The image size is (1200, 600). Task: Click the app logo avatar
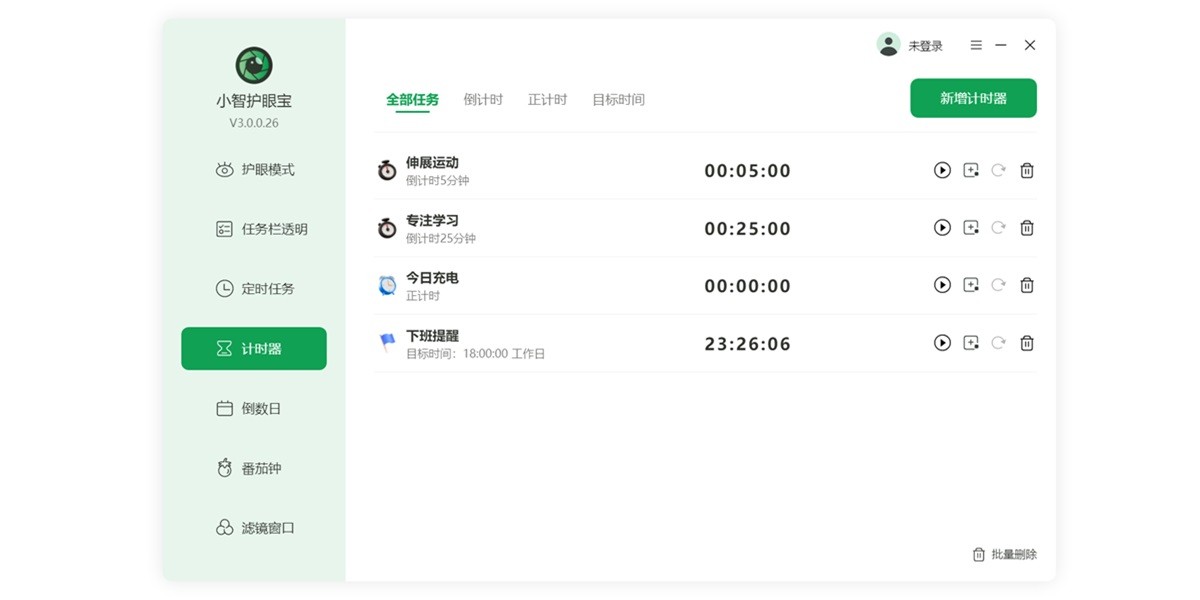253,66
